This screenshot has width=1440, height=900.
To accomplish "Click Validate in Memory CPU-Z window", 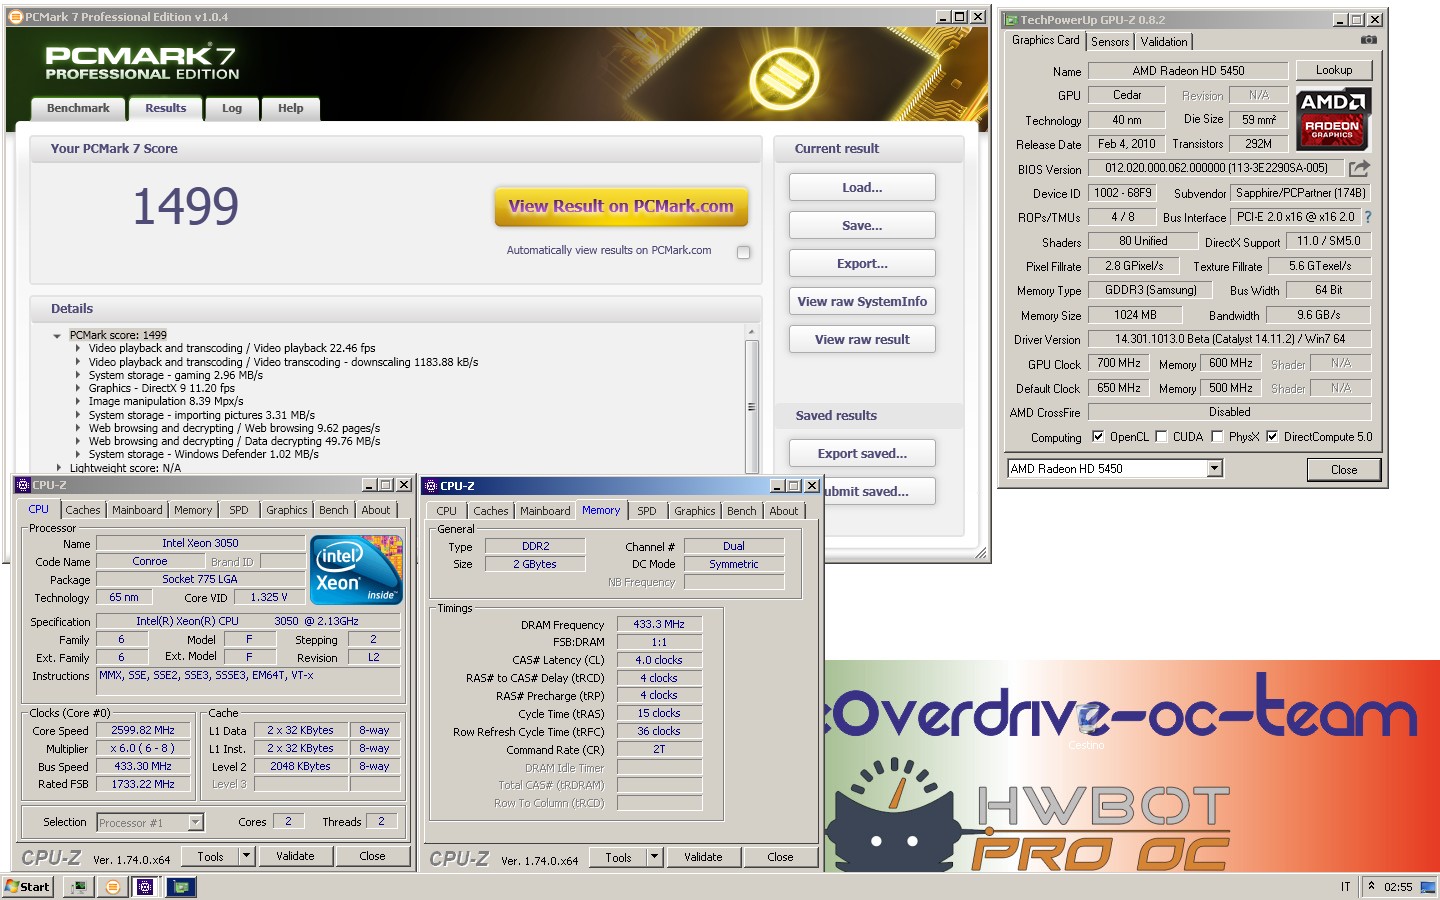I will 703,857.
